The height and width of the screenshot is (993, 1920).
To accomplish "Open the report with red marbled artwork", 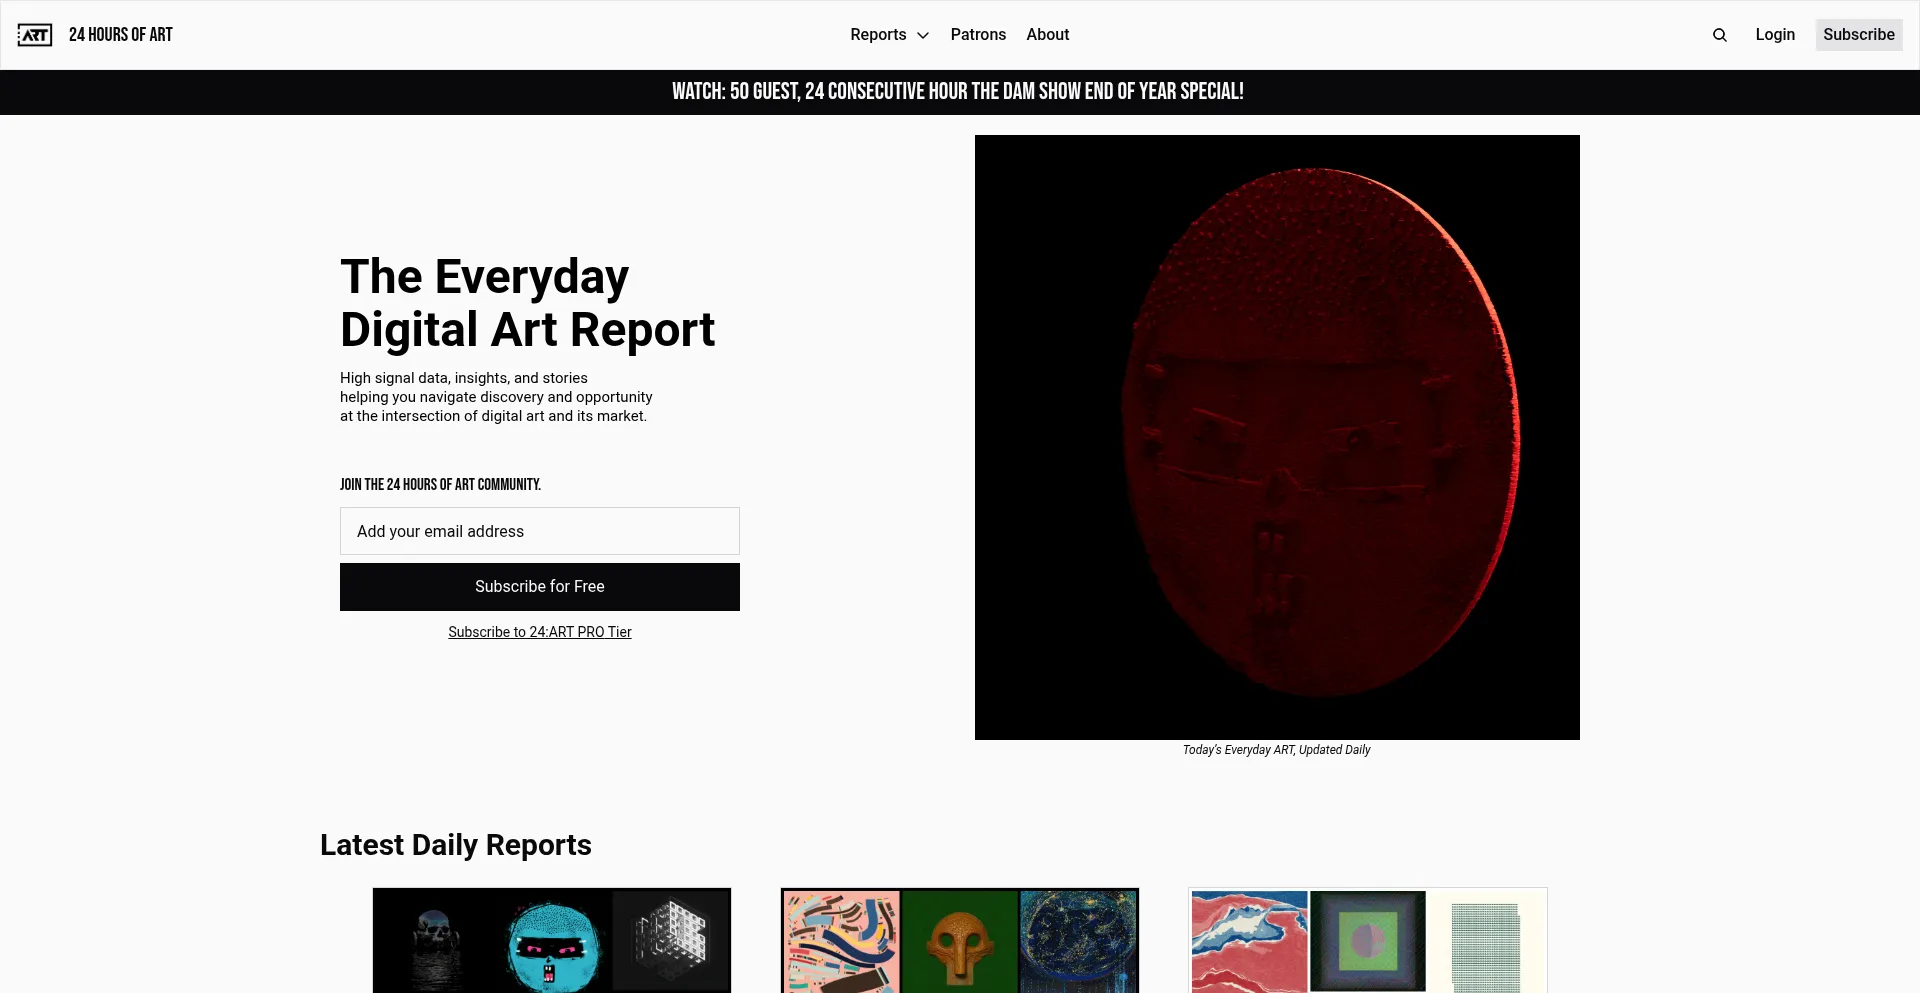I will 1249,941.
